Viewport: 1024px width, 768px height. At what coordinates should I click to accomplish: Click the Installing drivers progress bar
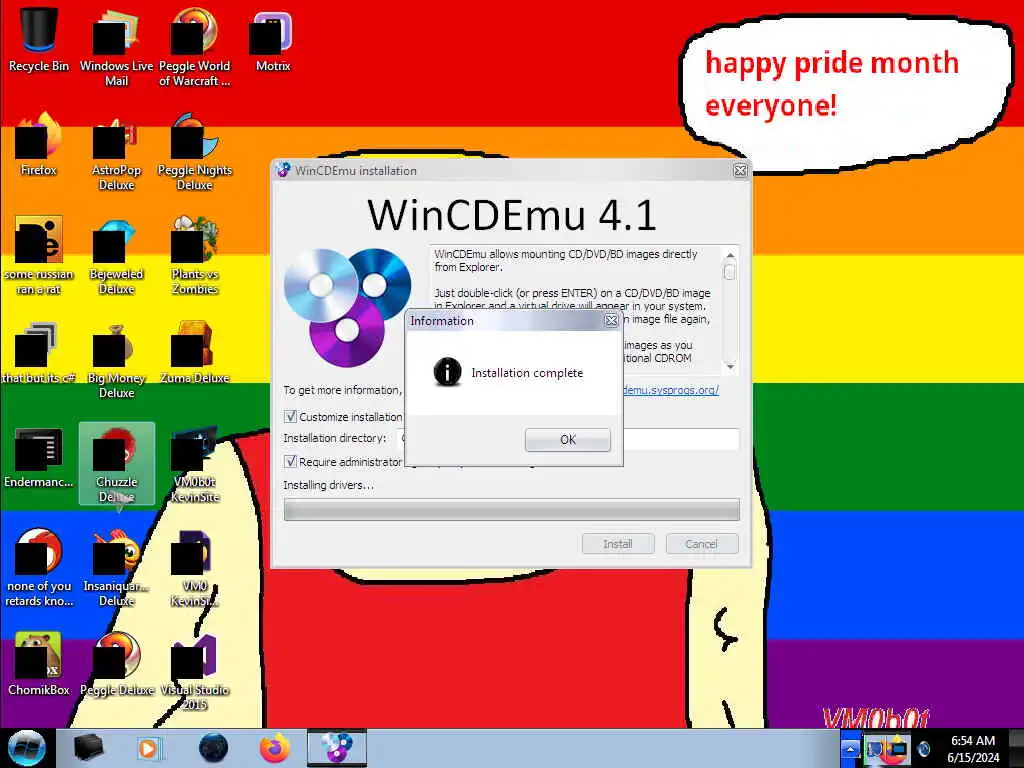point(511,509)
